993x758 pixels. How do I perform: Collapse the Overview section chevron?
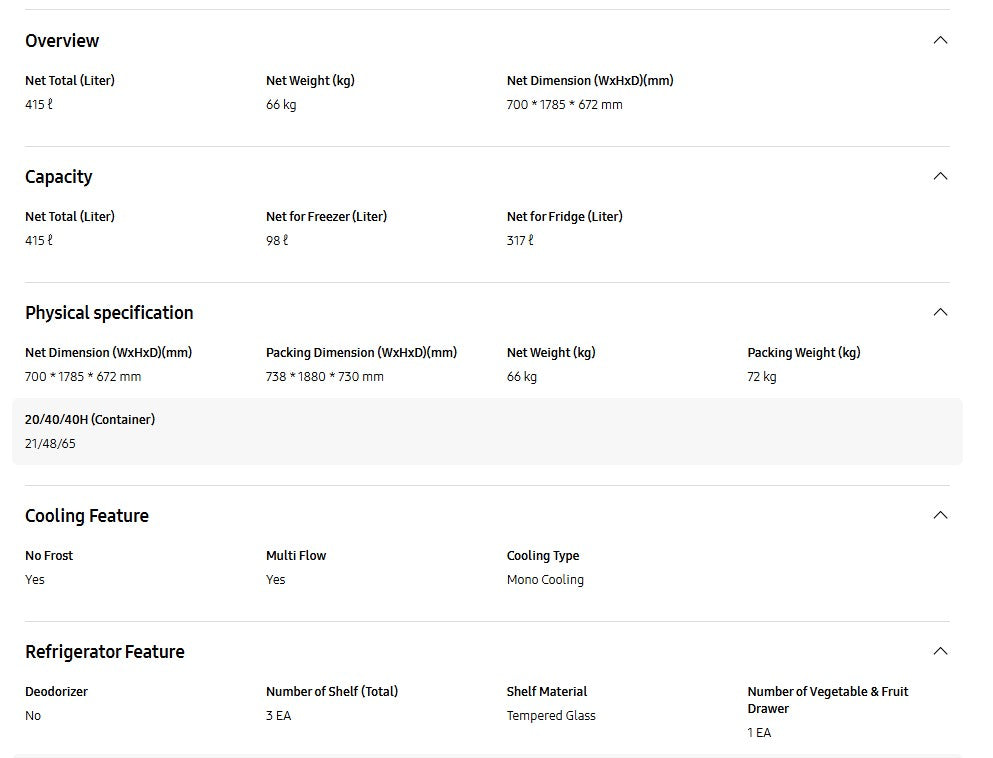pos(939,40)
